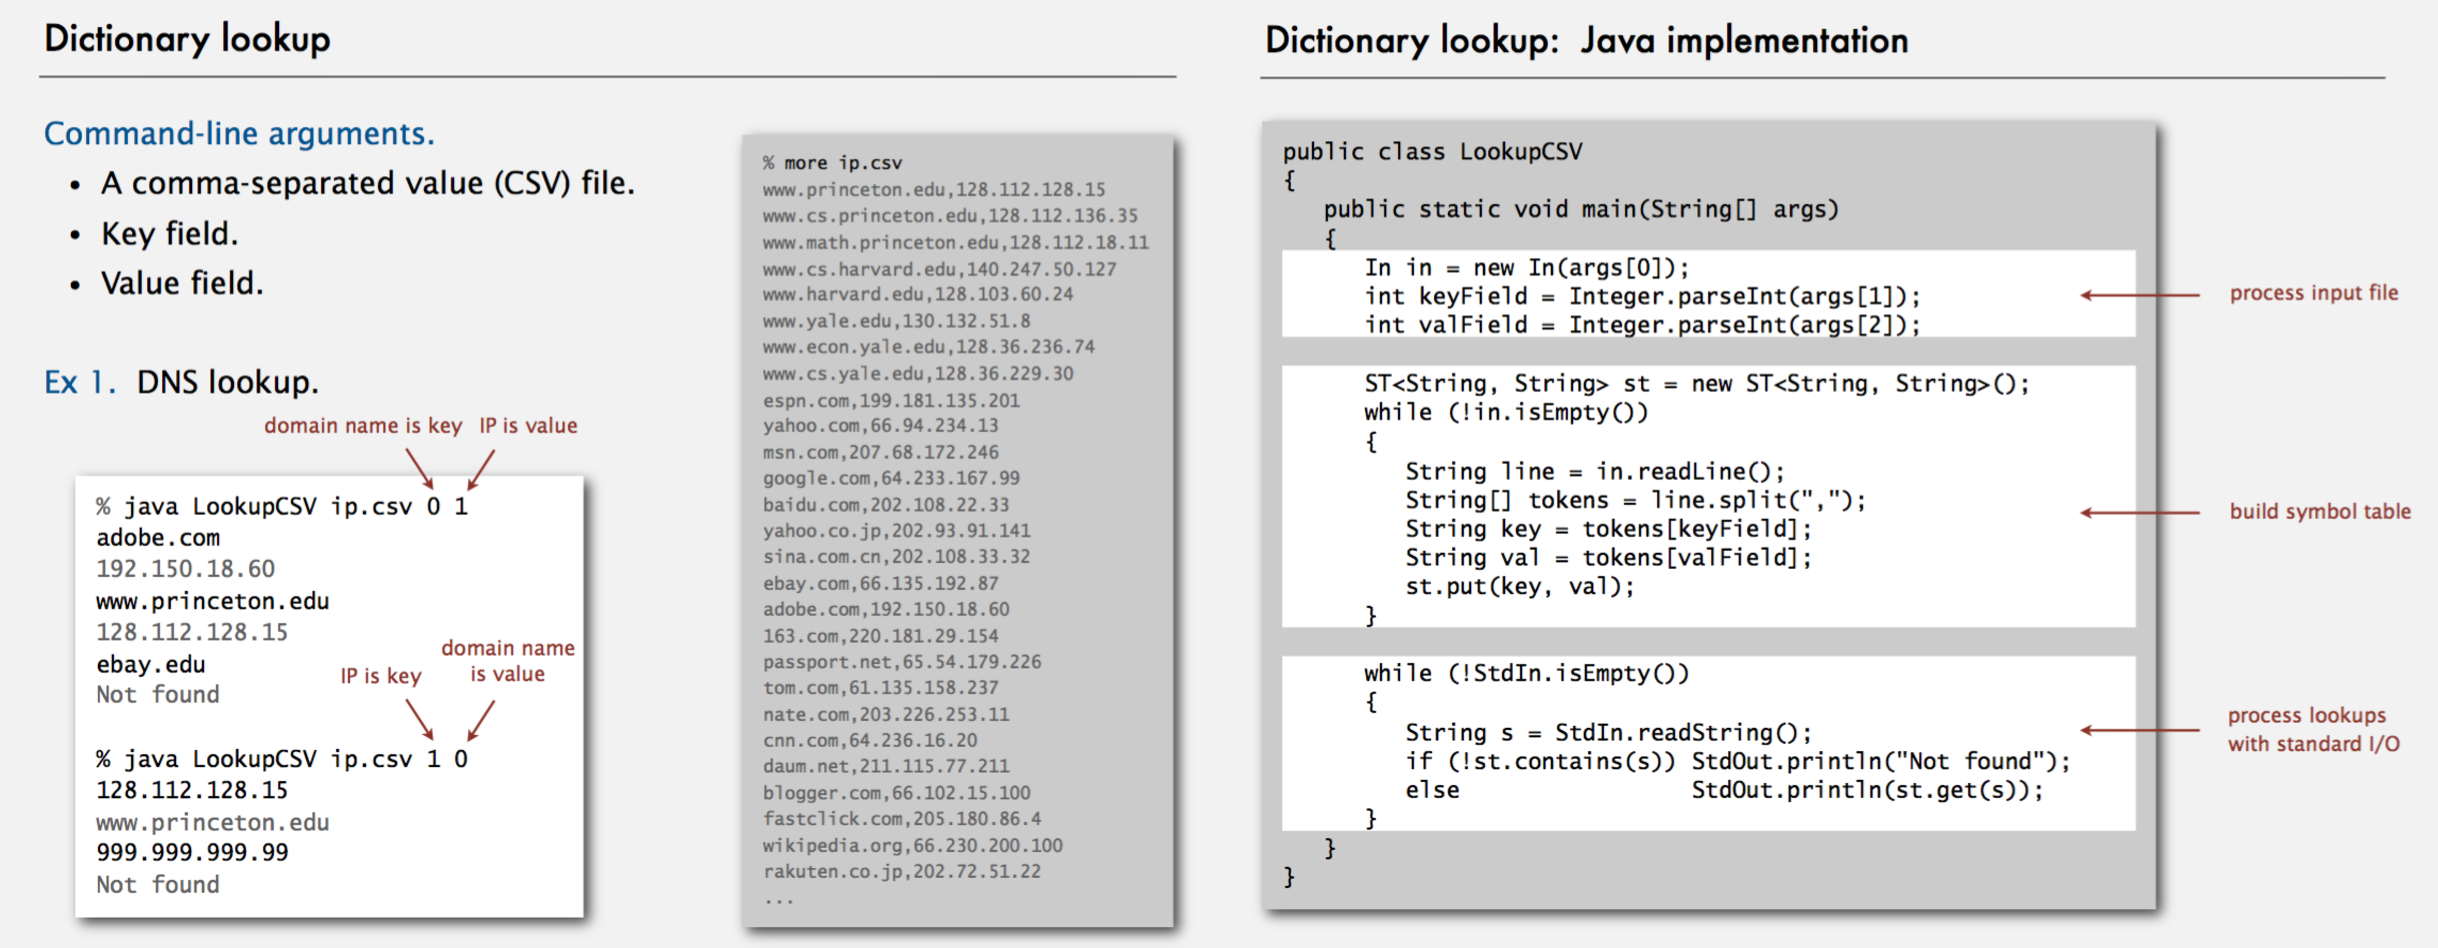Click the 'String[] tokens = line.split' line

tap(1636, 500)
